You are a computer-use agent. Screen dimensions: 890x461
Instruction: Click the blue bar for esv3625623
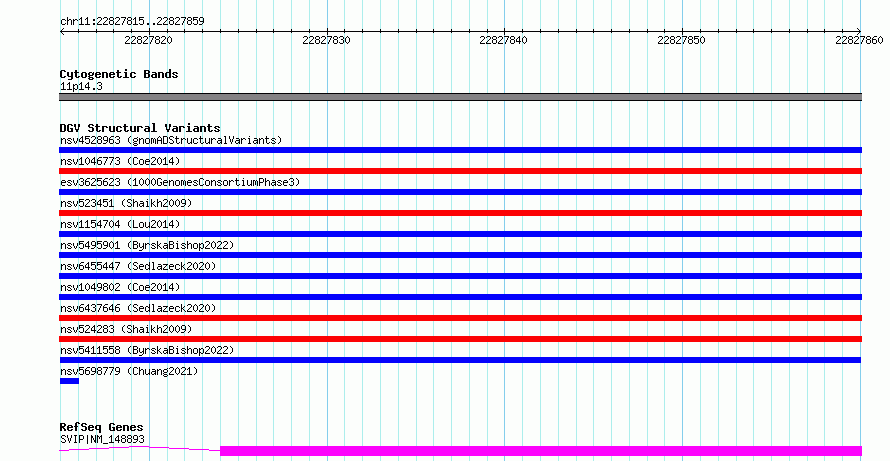(x=460, y=192)
